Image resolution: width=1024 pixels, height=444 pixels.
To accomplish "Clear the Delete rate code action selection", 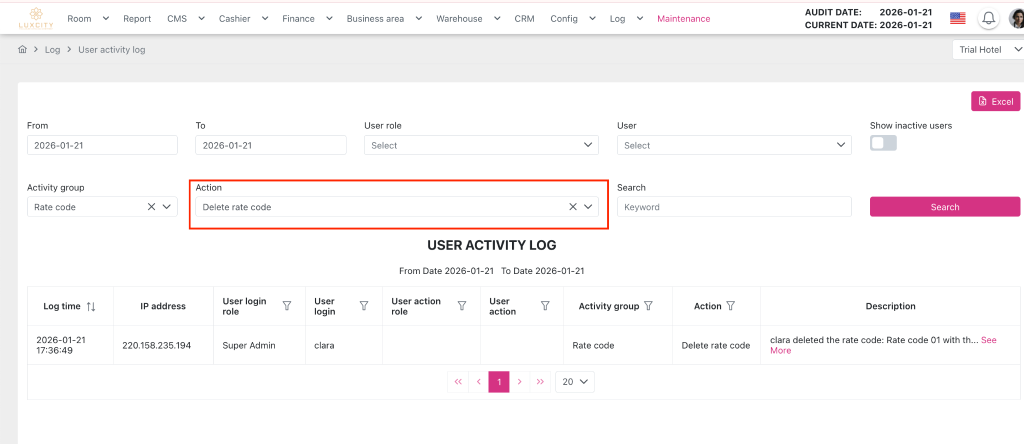I will pyautogui.click(x=573, y=207).
